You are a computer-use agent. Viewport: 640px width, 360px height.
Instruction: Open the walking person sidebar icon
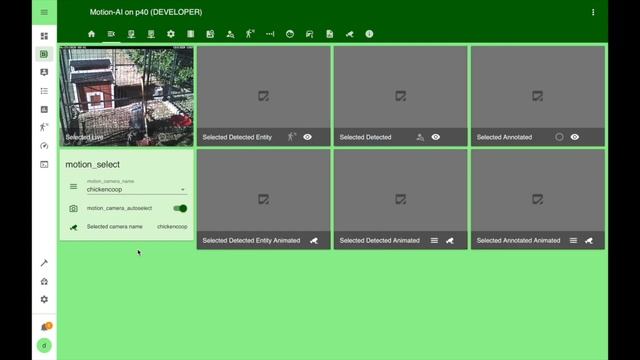[x=44, y=127]
